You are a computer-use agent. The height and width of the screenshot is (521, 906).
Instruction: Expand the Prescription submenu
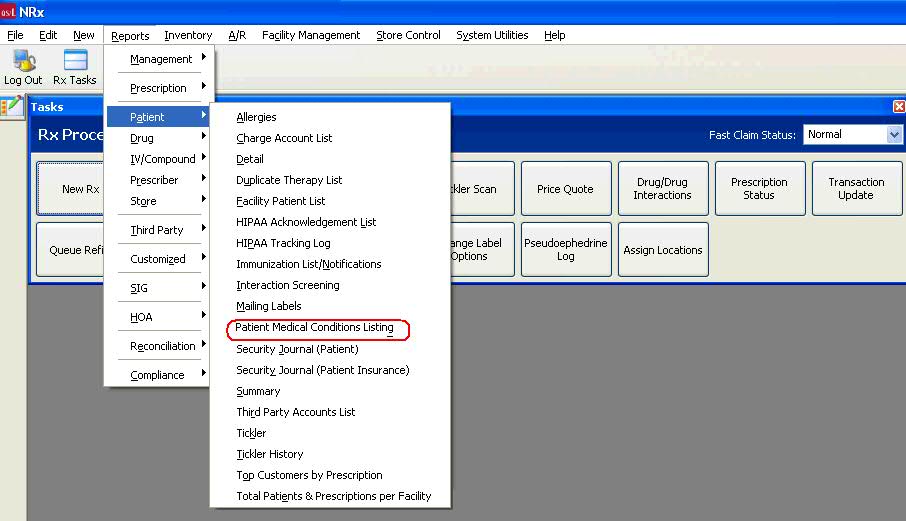(159, 88)
